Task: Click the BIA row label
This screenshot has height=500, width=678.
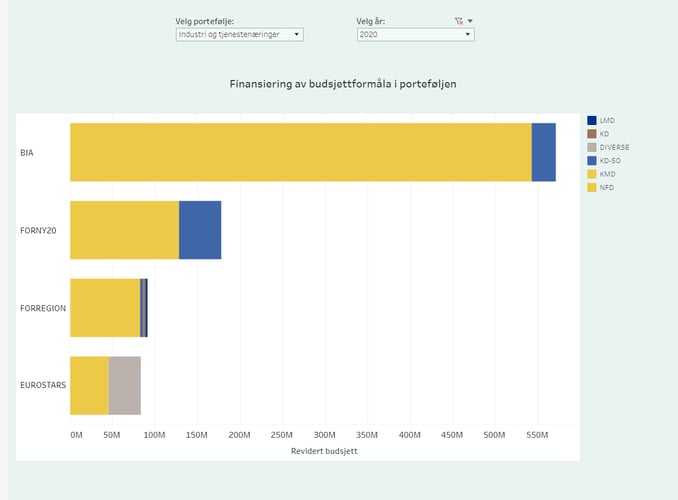Action: click(27, 152)
